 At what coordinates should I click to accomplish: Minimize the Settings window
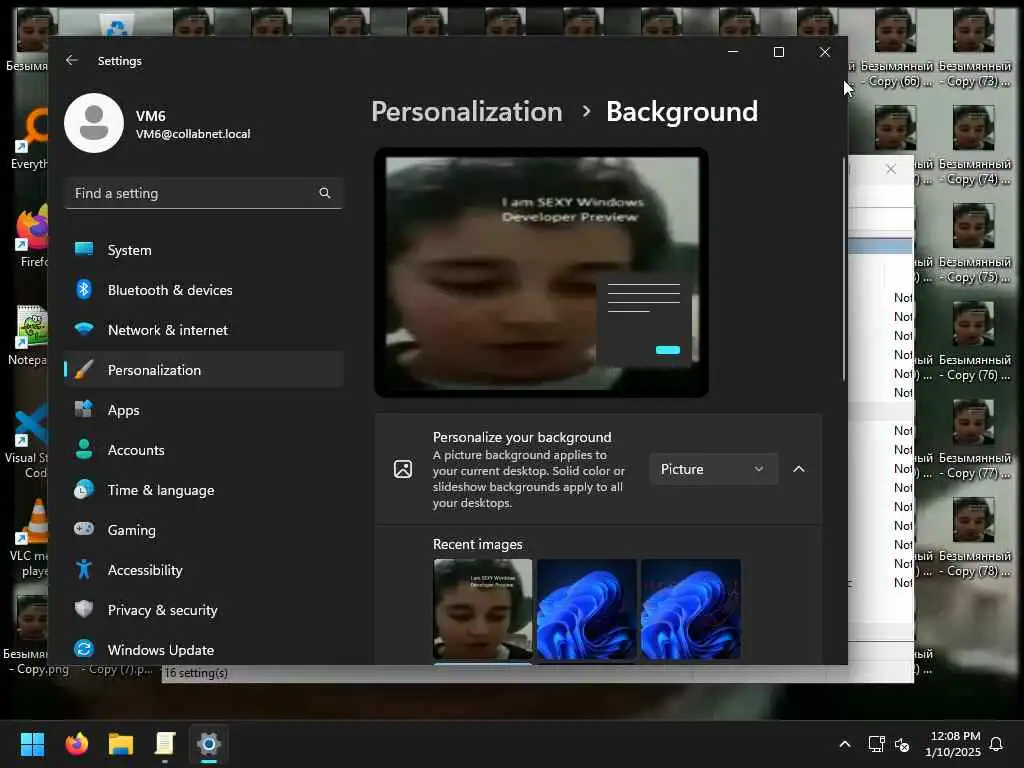tap(733, 52)
